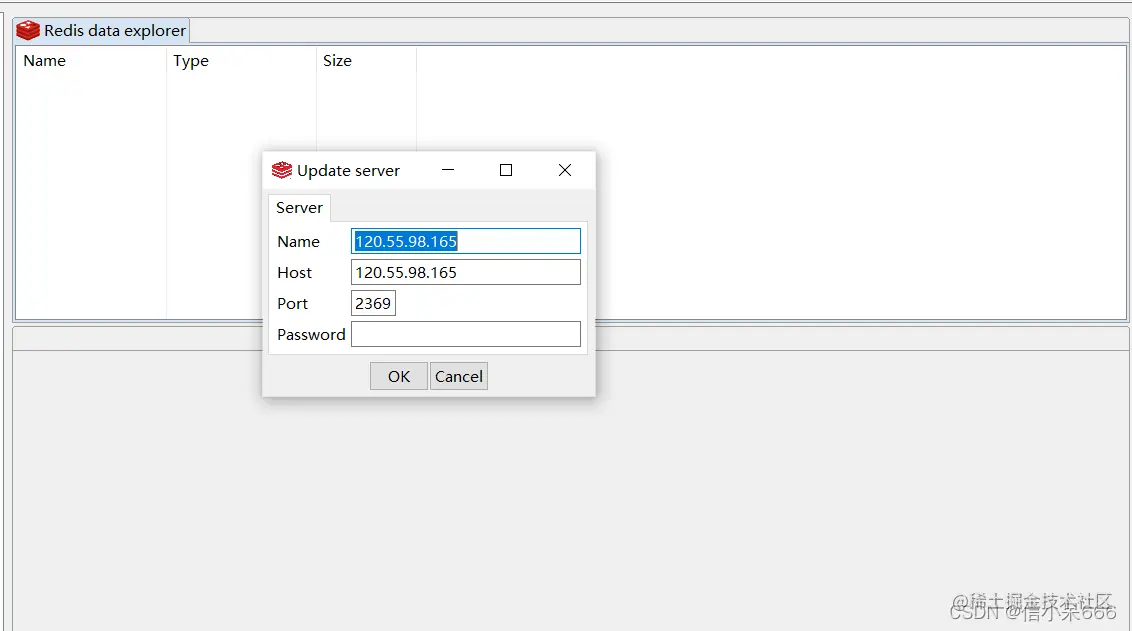The height and width of the screenshot is (631, 1132).
Task: Select the Server tab in Update server dialog
Action: pos(300,208)
